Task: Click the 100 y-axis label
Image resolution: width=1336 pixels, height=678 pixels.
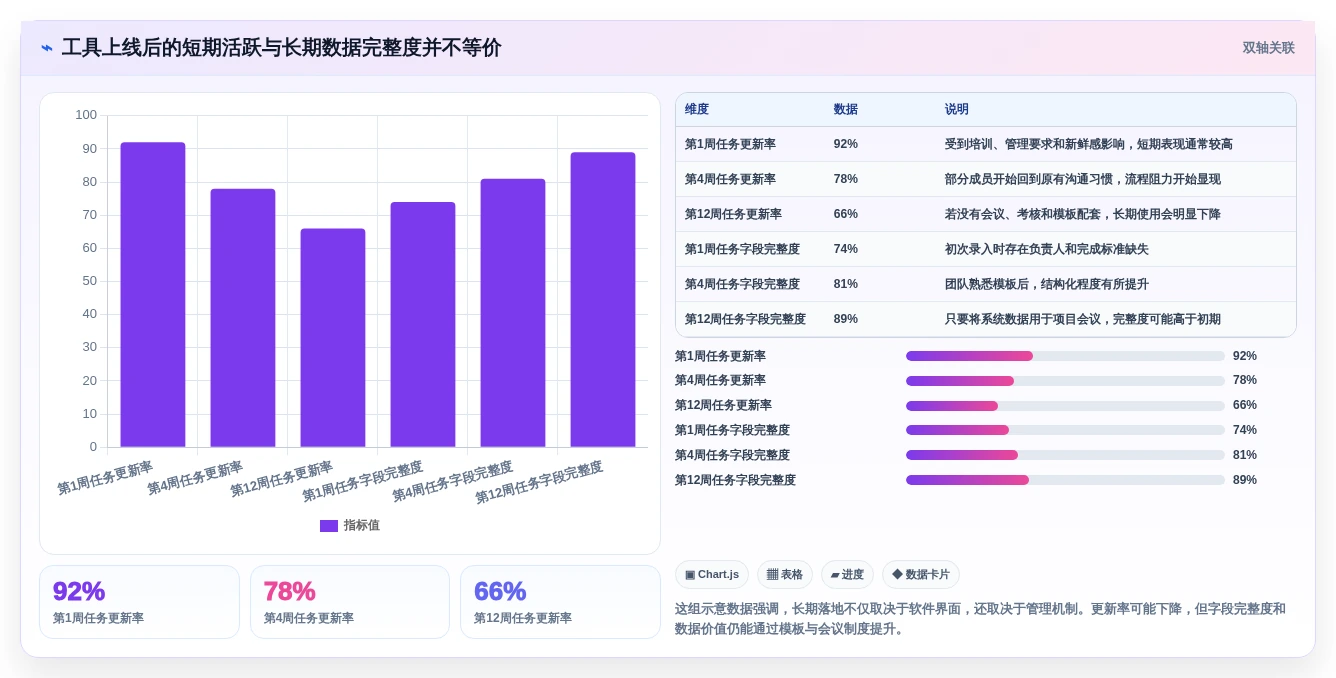Action: (86, 115)
